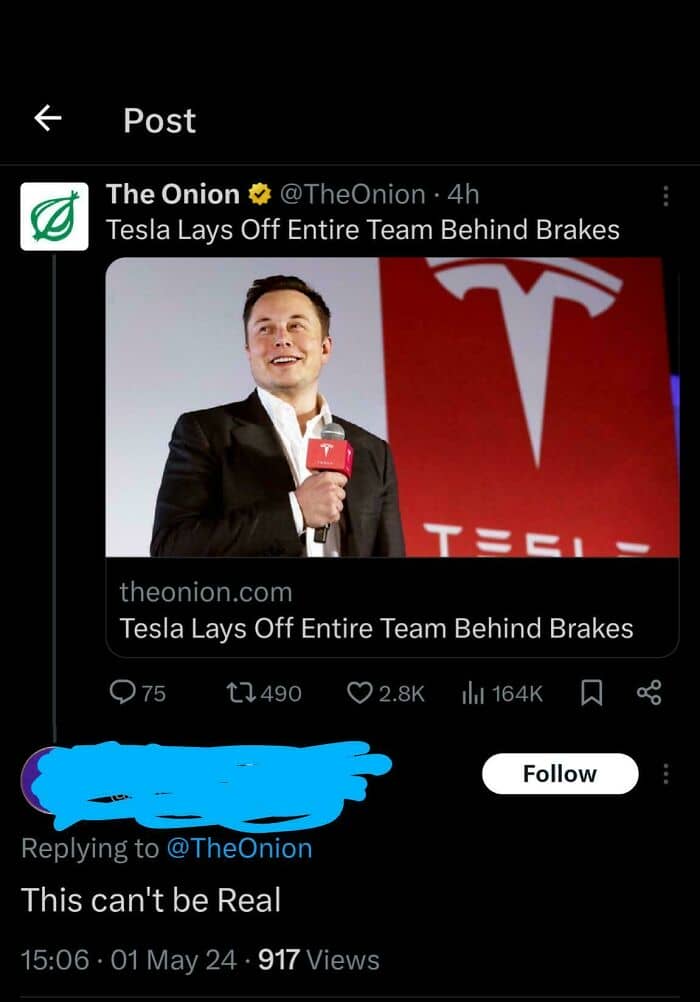Bookmark The Onion post
The image size is (700, 1002).
point(591,692)
